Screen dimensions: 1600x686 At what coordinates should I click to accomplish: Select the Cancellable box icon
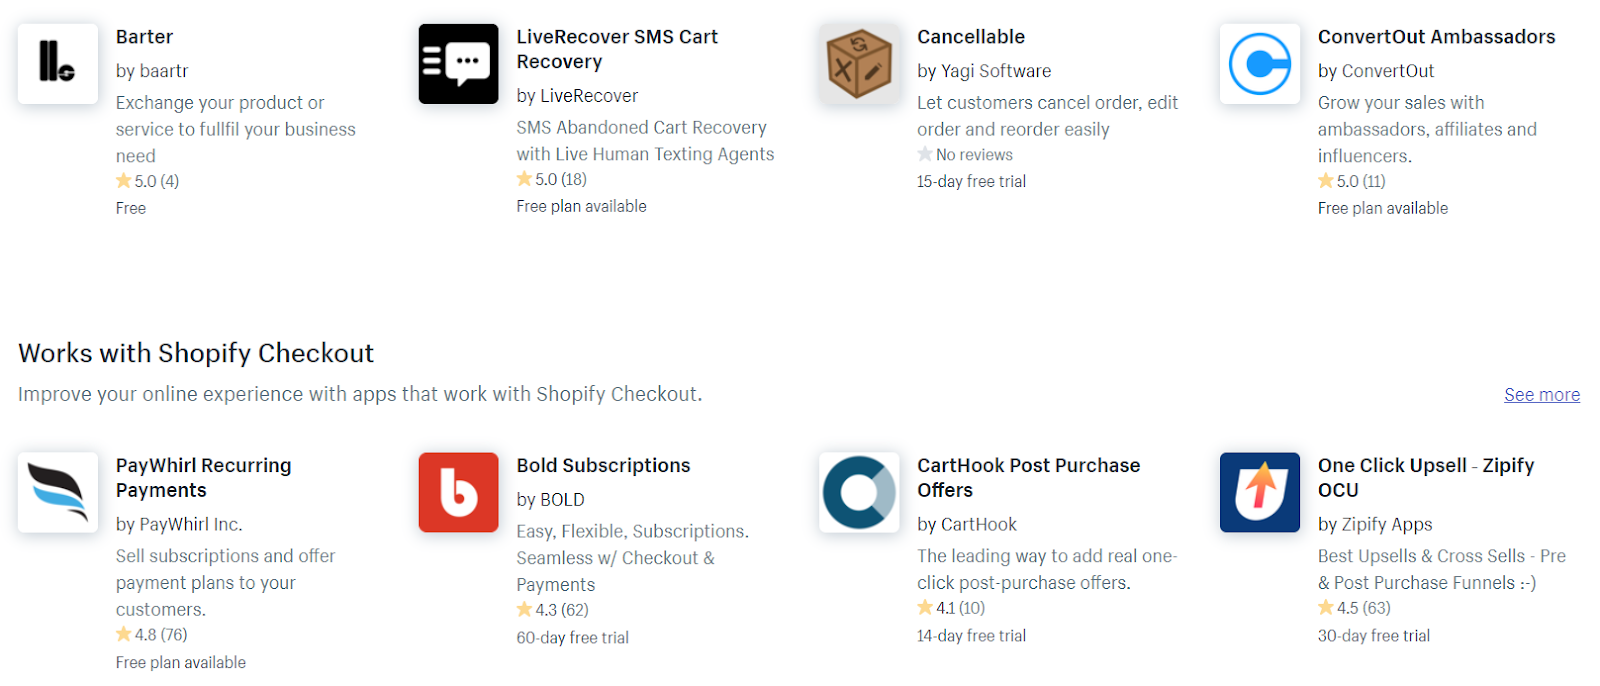[x=859, y=64]
